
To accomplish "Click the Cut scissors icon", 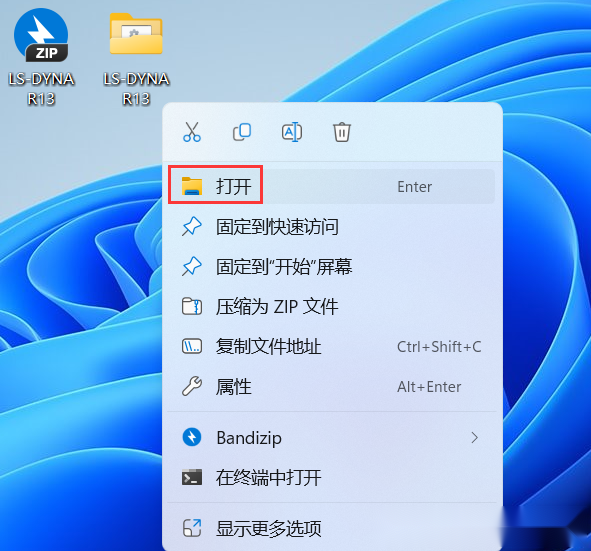I will [x=192, y=132].
